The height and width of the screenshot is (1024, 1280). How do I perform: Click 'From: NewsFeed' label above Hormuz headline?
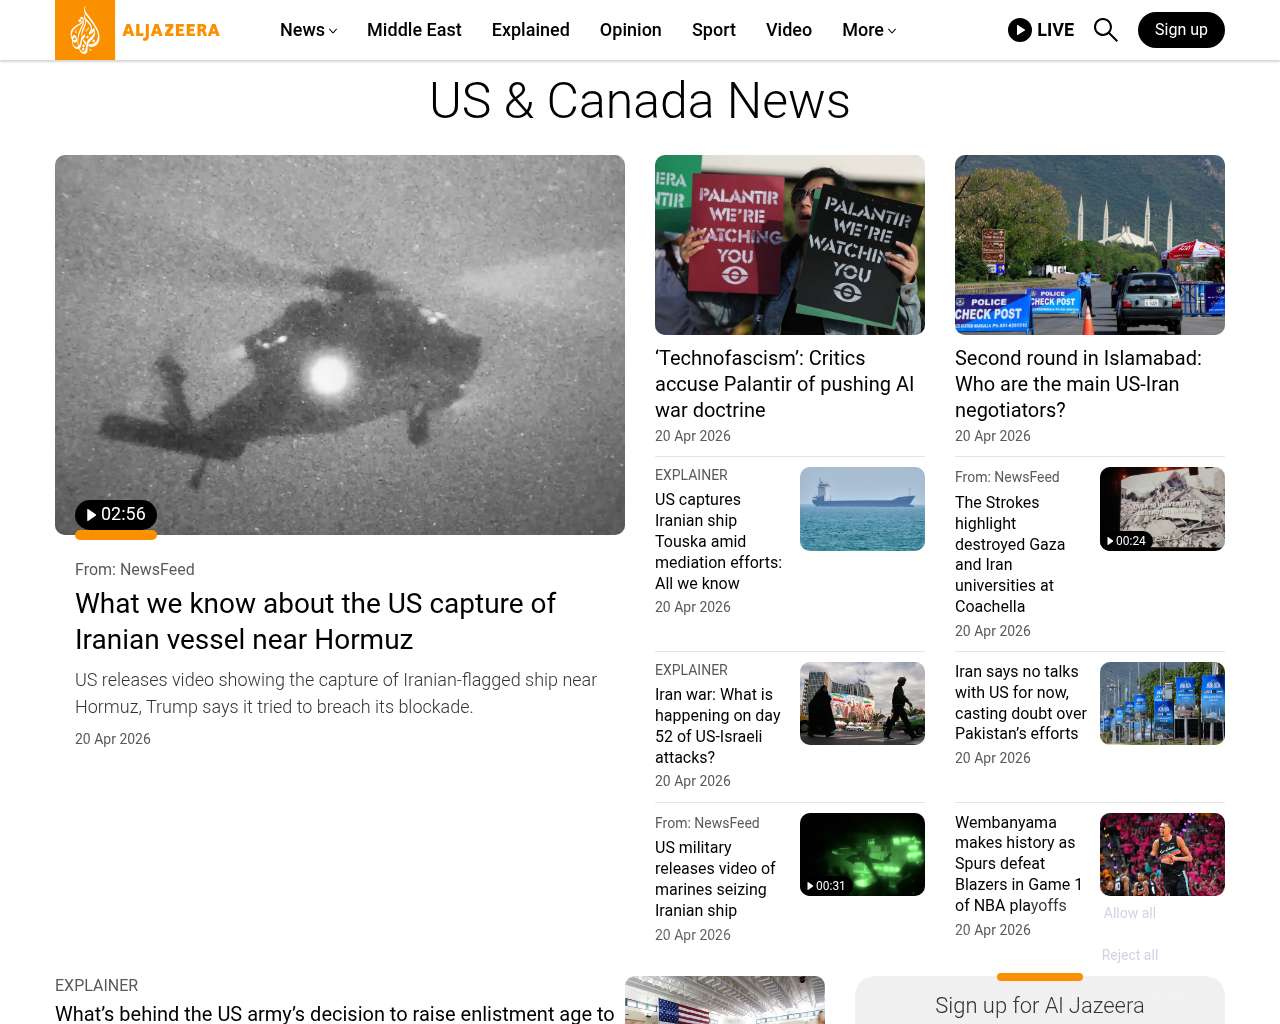click(x=135, y=569)
